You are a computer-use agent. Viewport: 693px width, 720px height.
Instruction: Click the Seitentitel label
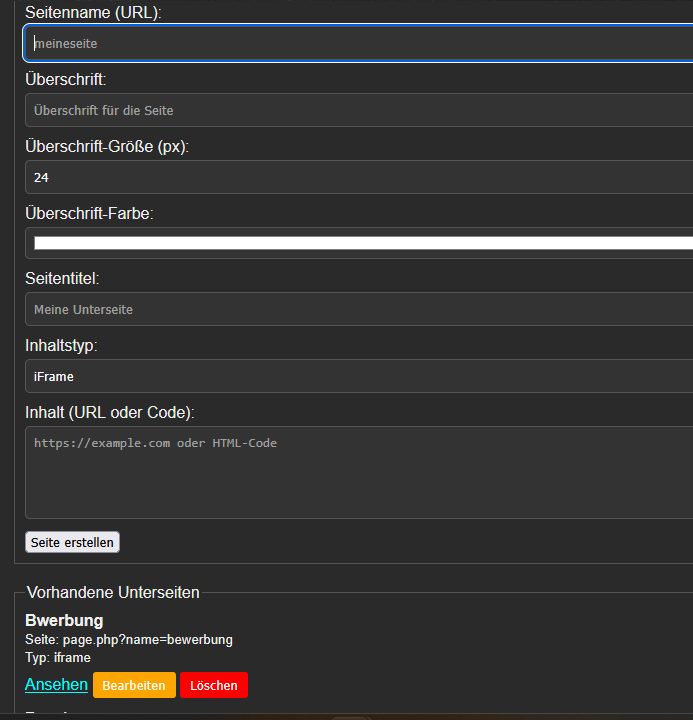(x=62, y=279)
